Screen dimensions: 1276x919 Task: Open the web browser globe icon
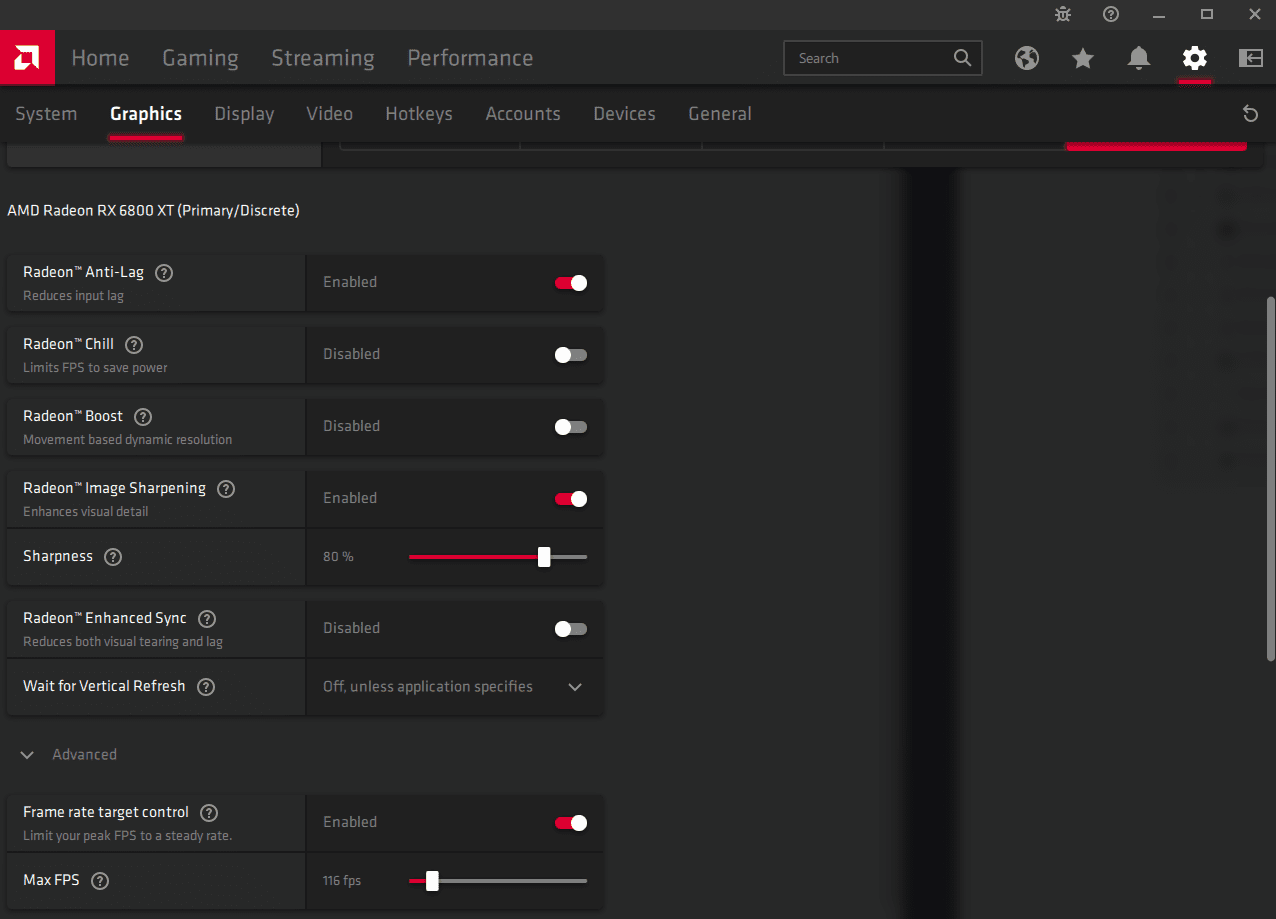pyautogui.click(x=1027, y=58)
